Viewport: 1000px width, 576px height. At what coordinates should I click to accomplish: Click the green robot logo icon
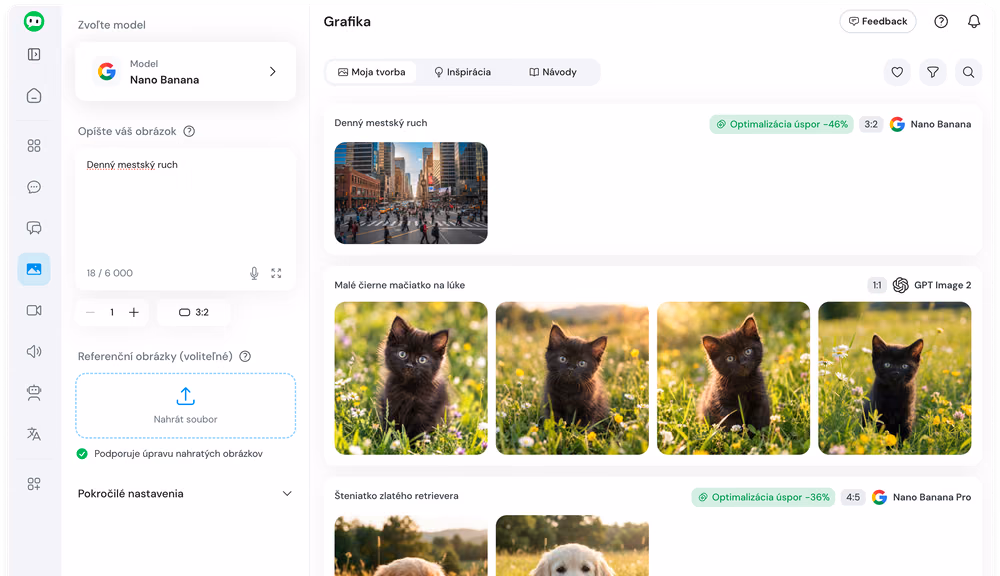coord(34,21)
